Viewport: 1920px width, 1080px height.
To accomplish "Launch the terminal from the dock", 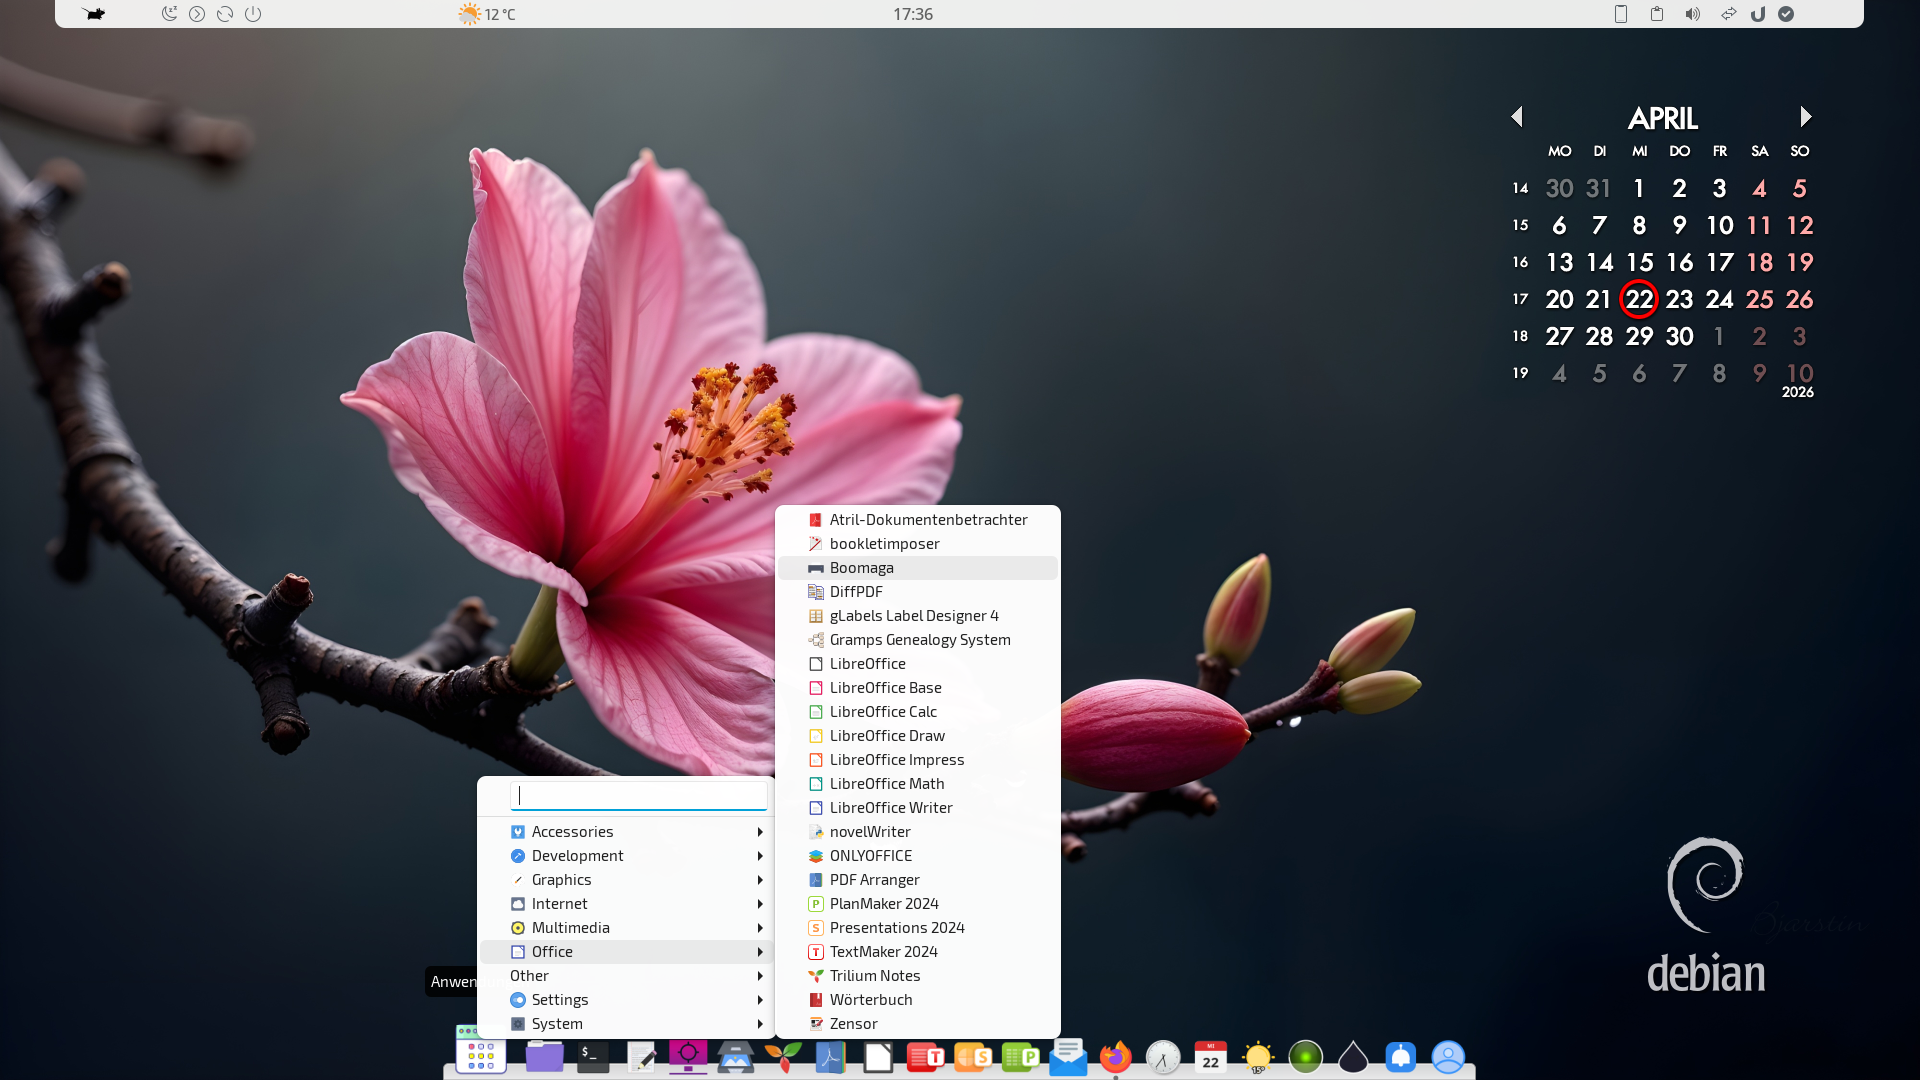I will click(592, 1057).
